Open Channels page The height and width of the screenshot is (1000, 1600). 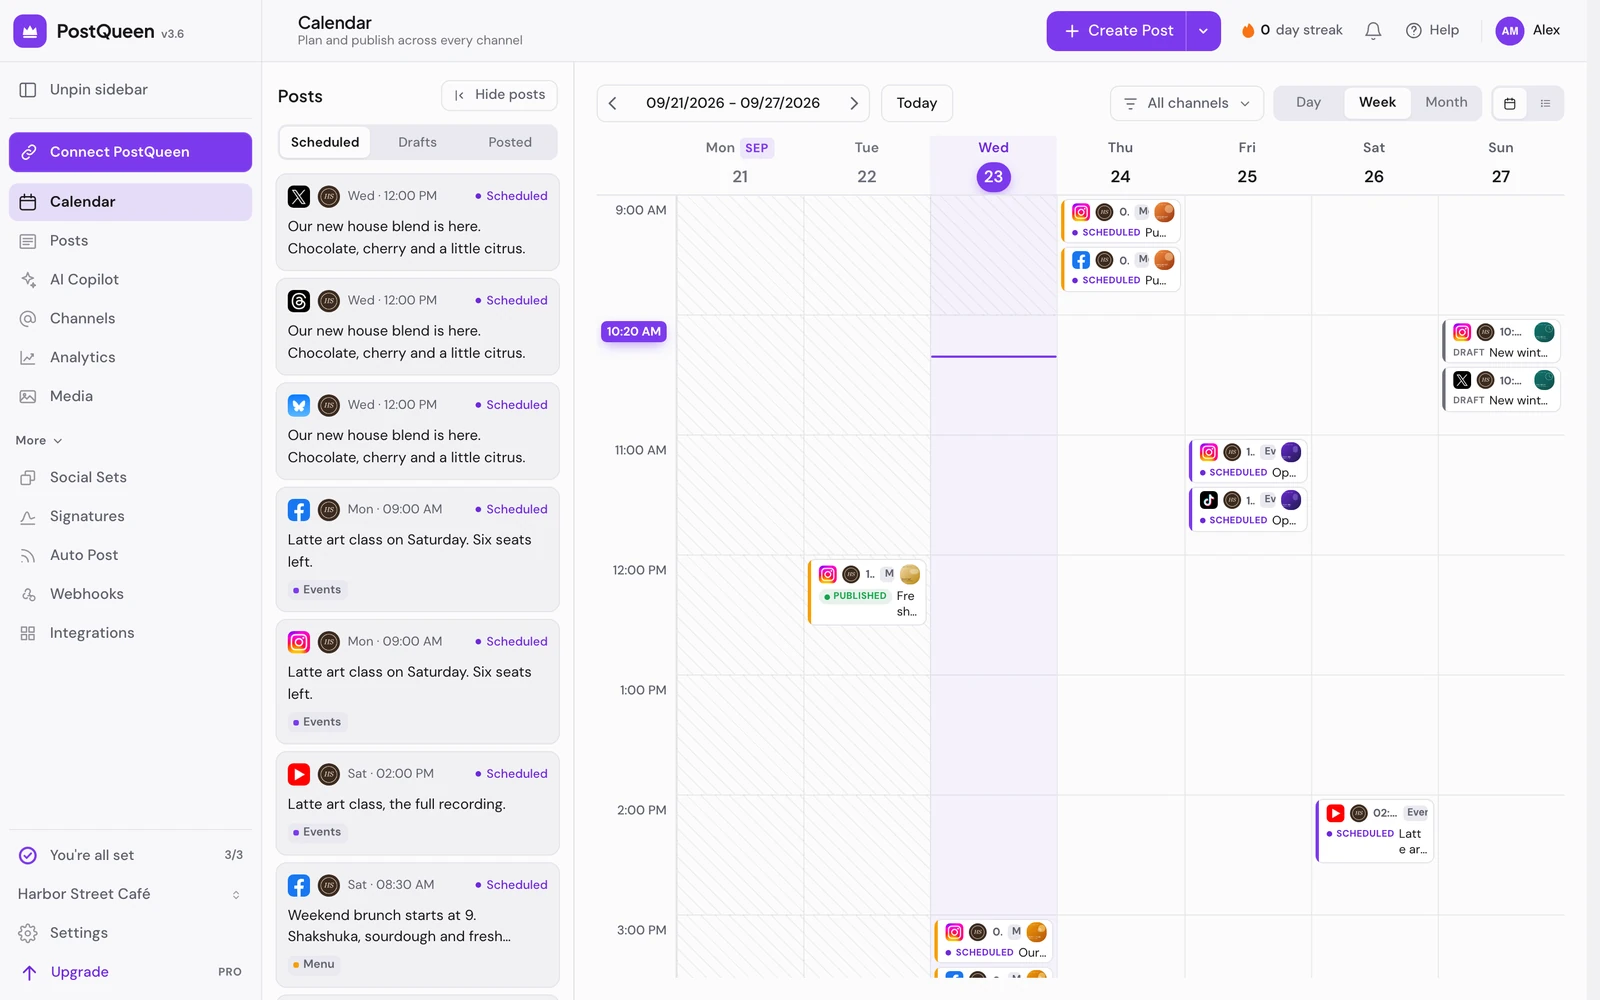point(130,318)
